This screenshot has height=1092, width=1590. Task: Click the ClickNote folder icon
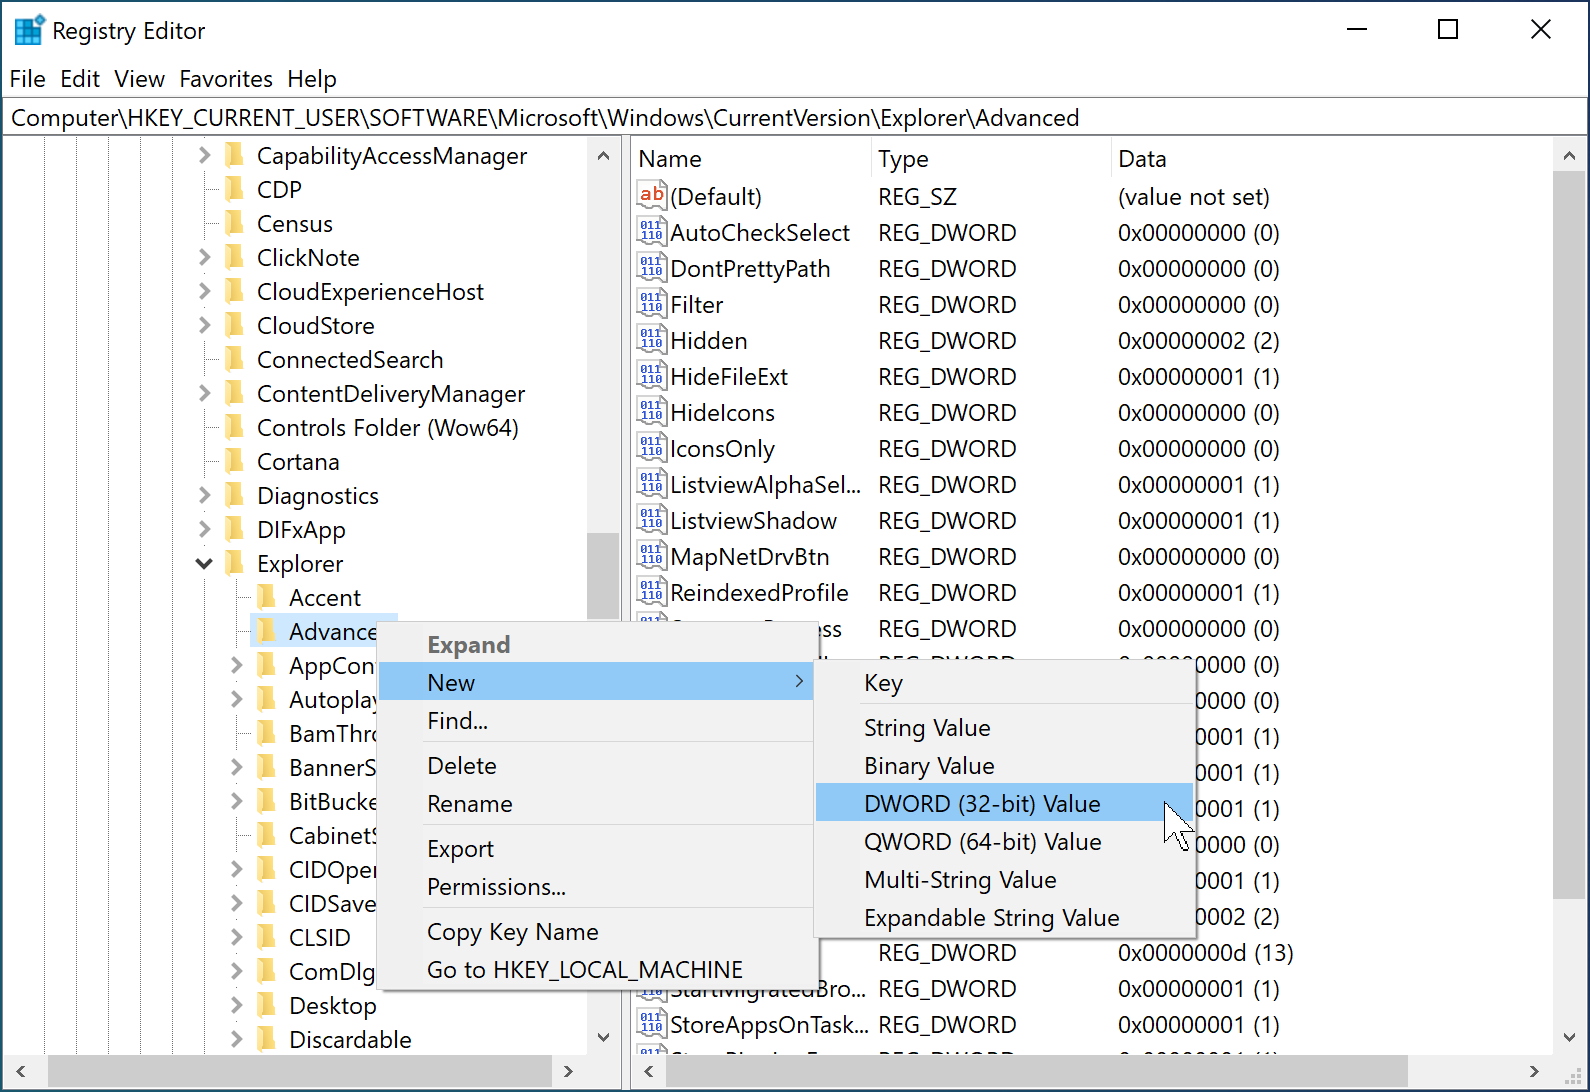tap(235, 257)
